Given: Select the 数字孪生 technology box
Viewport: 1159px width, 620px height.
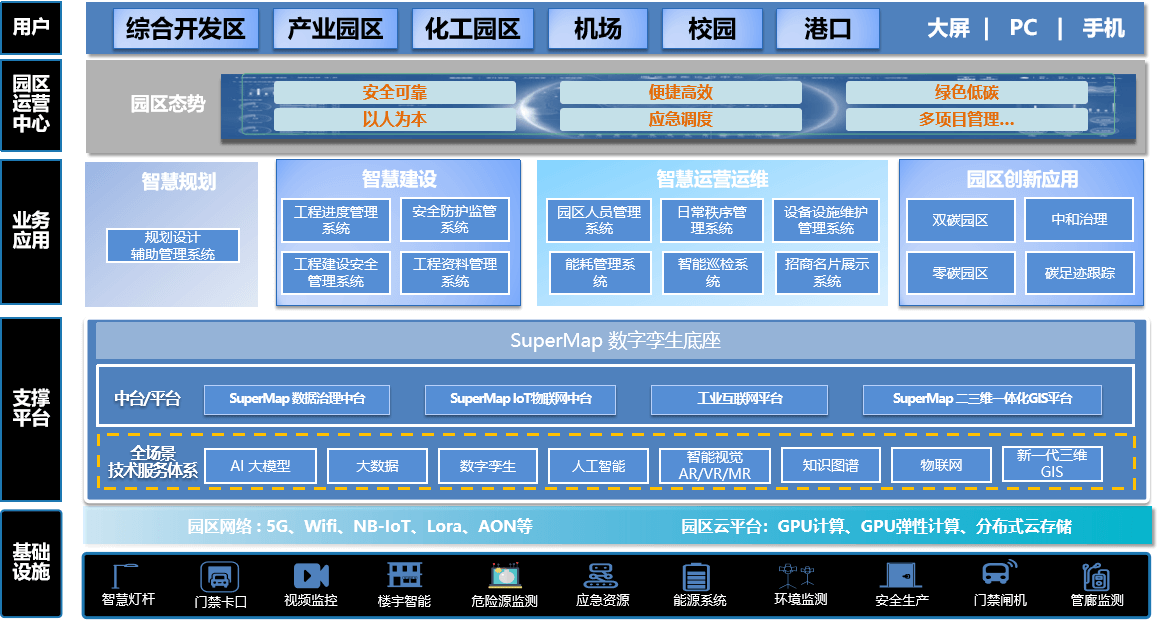Looking at the screenshot, I should coord(488,466).
